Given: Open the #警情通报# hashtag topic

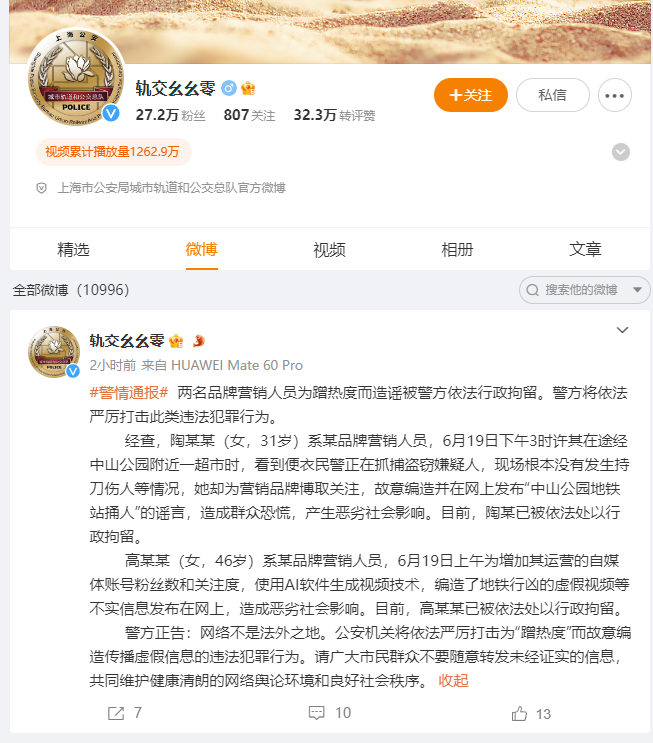Looking at the screenshot, I should point(129,392).
